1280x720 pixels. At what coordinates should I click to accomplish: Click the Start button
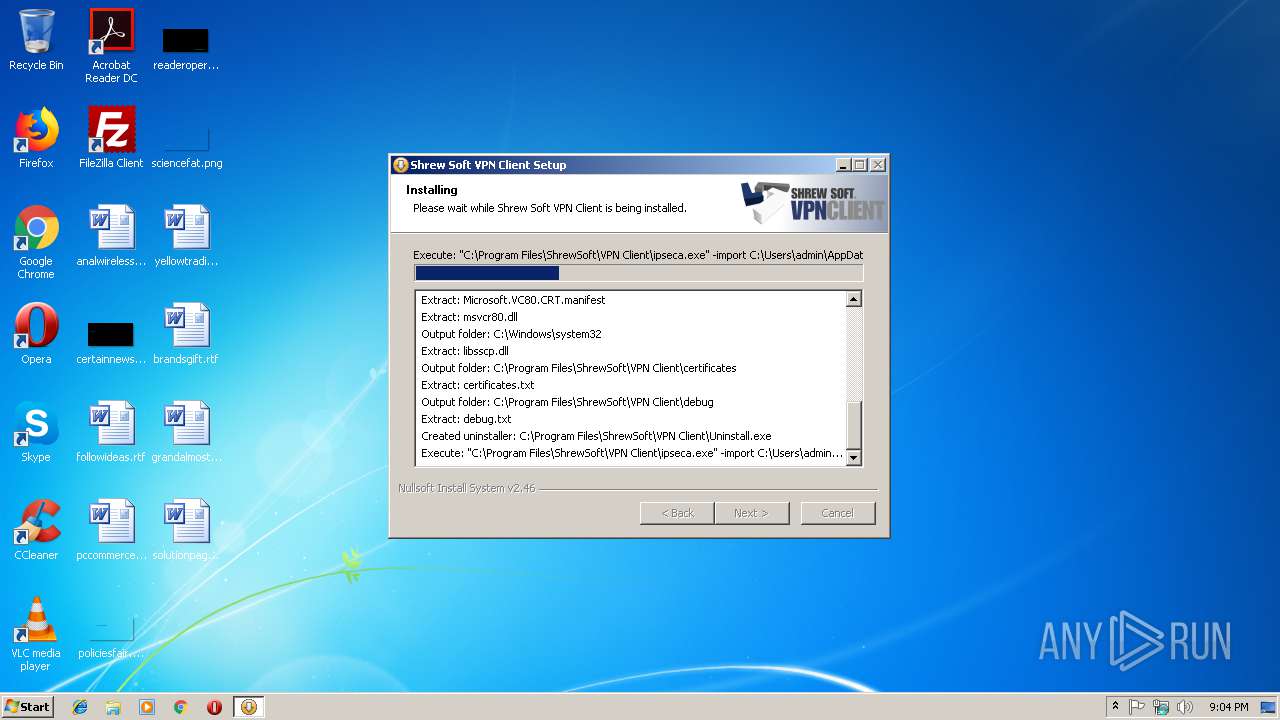(x=27, y=707)
